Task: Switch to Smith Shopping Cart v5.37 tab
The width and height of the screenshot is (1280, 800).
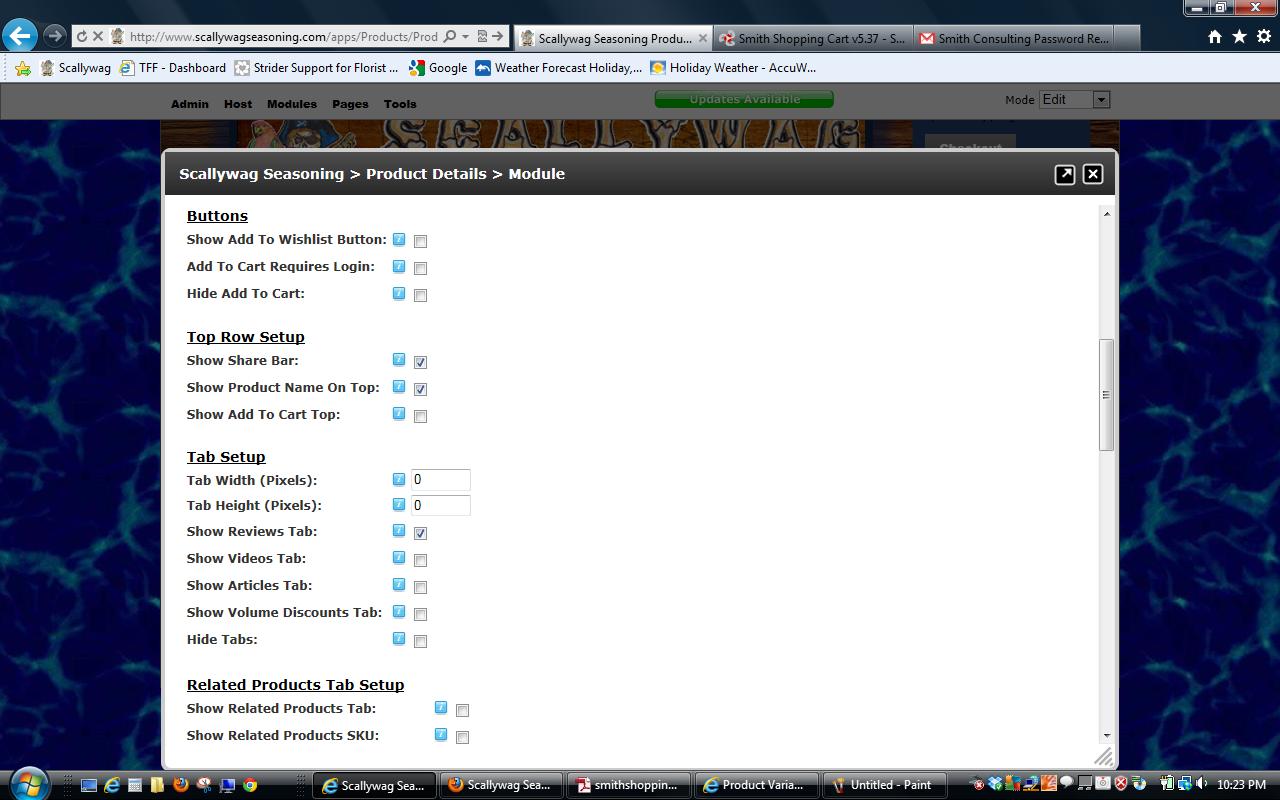Action: 812,38
